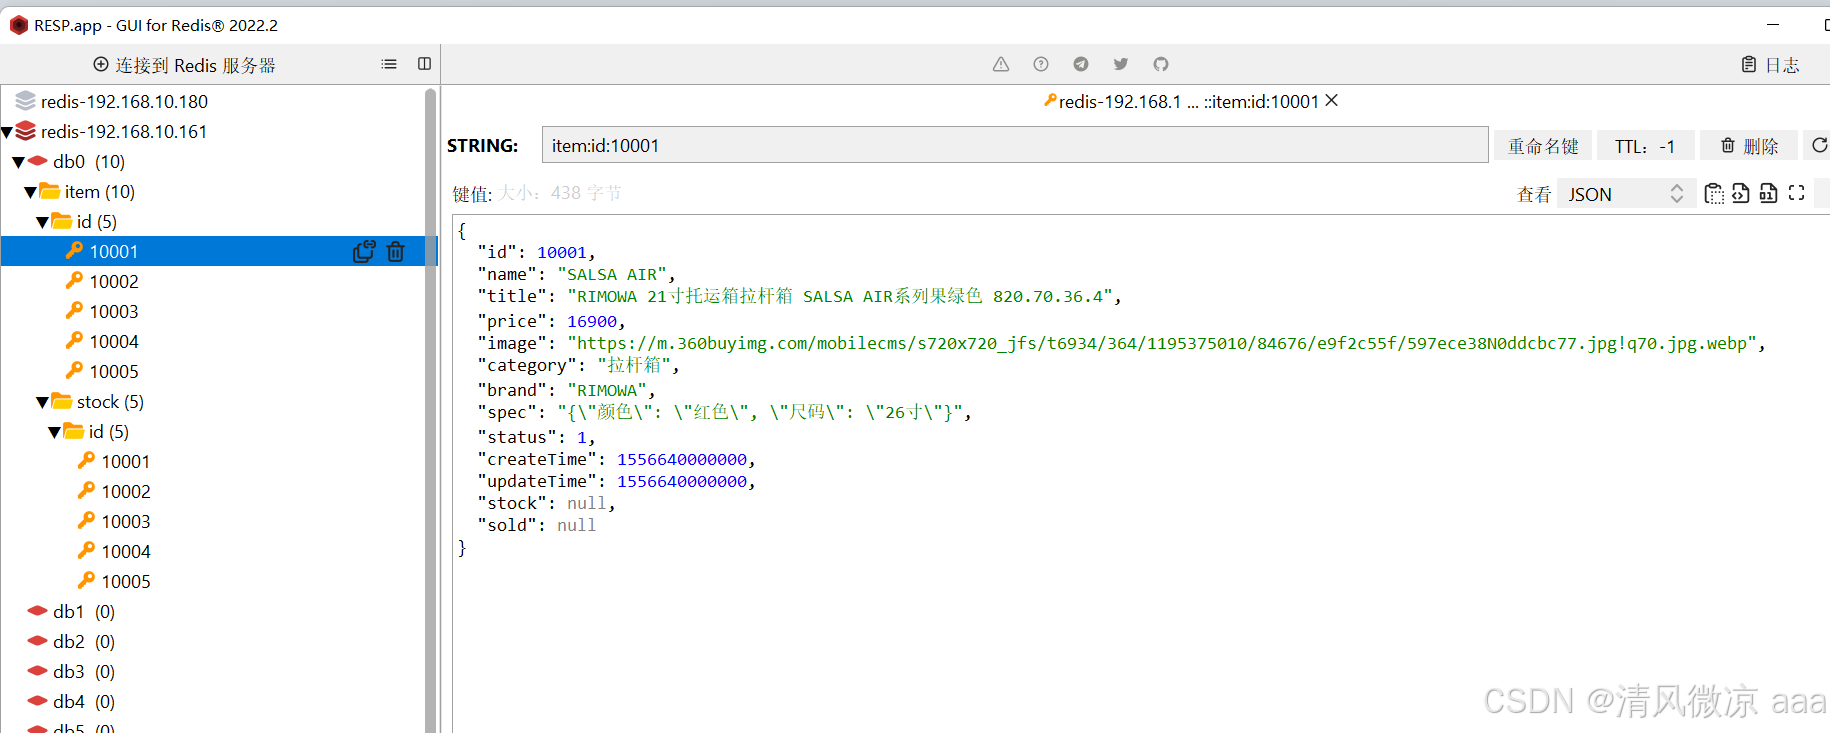Select key 10001 under stock id
The height and width of the screenshot is (733, 1830).
[x=126, y=461]
